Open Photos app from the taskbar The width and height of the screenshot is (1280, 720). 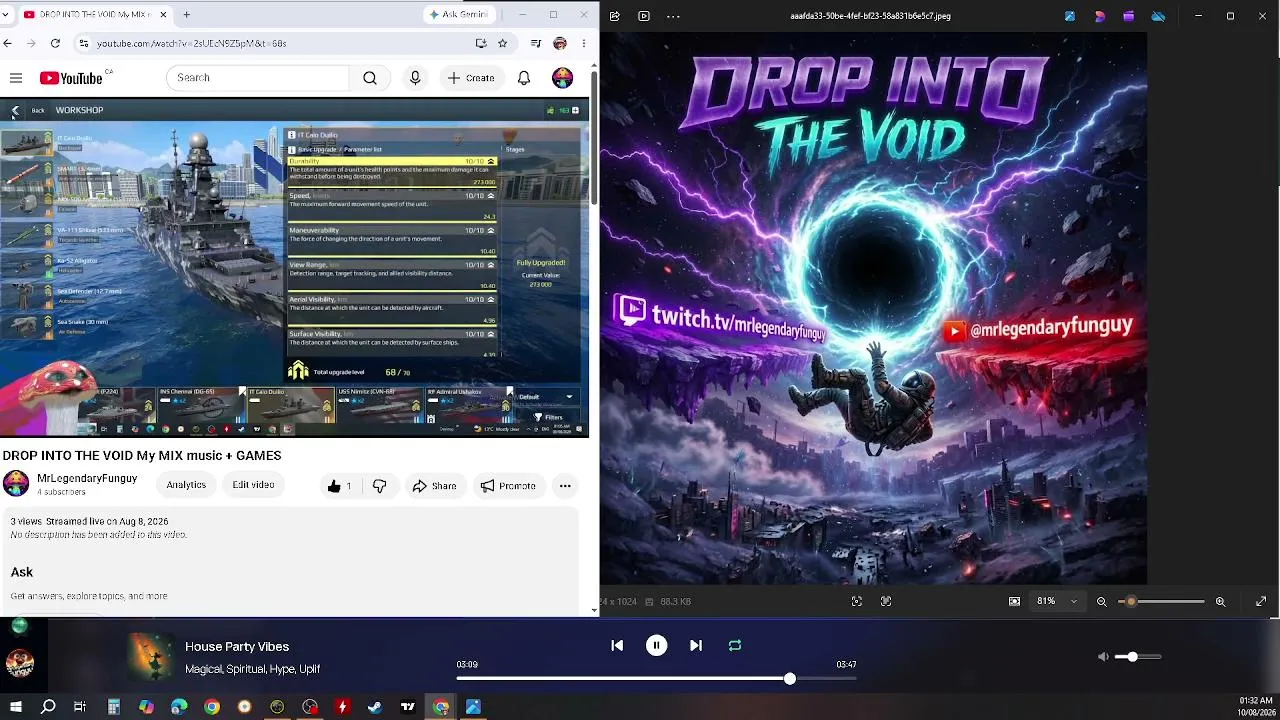(x=473, y=707)
